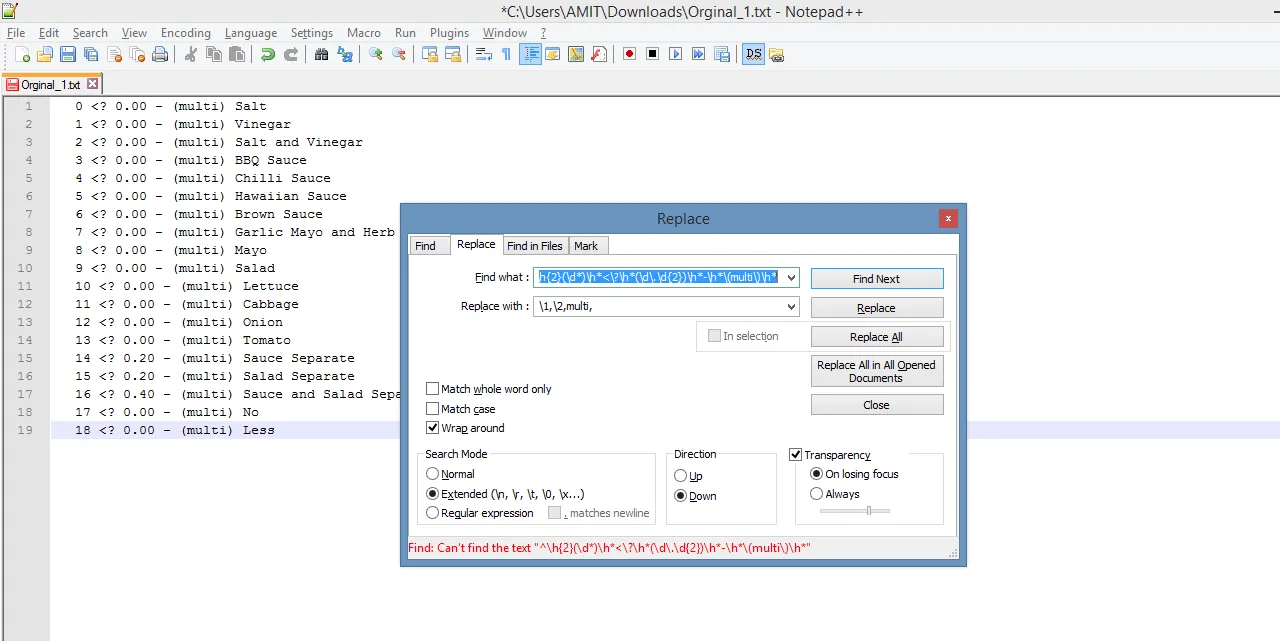
Task: Open the Search menu
Action: tap(90, 33)
